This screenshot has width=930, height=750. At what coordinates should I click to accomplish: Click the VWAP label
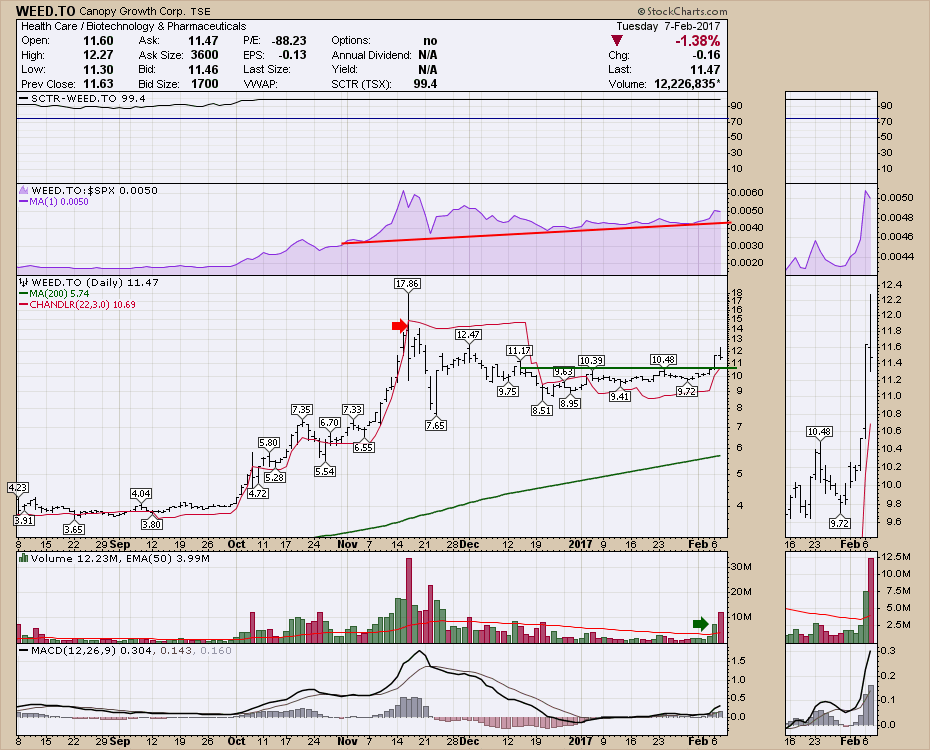coord(260,84)
